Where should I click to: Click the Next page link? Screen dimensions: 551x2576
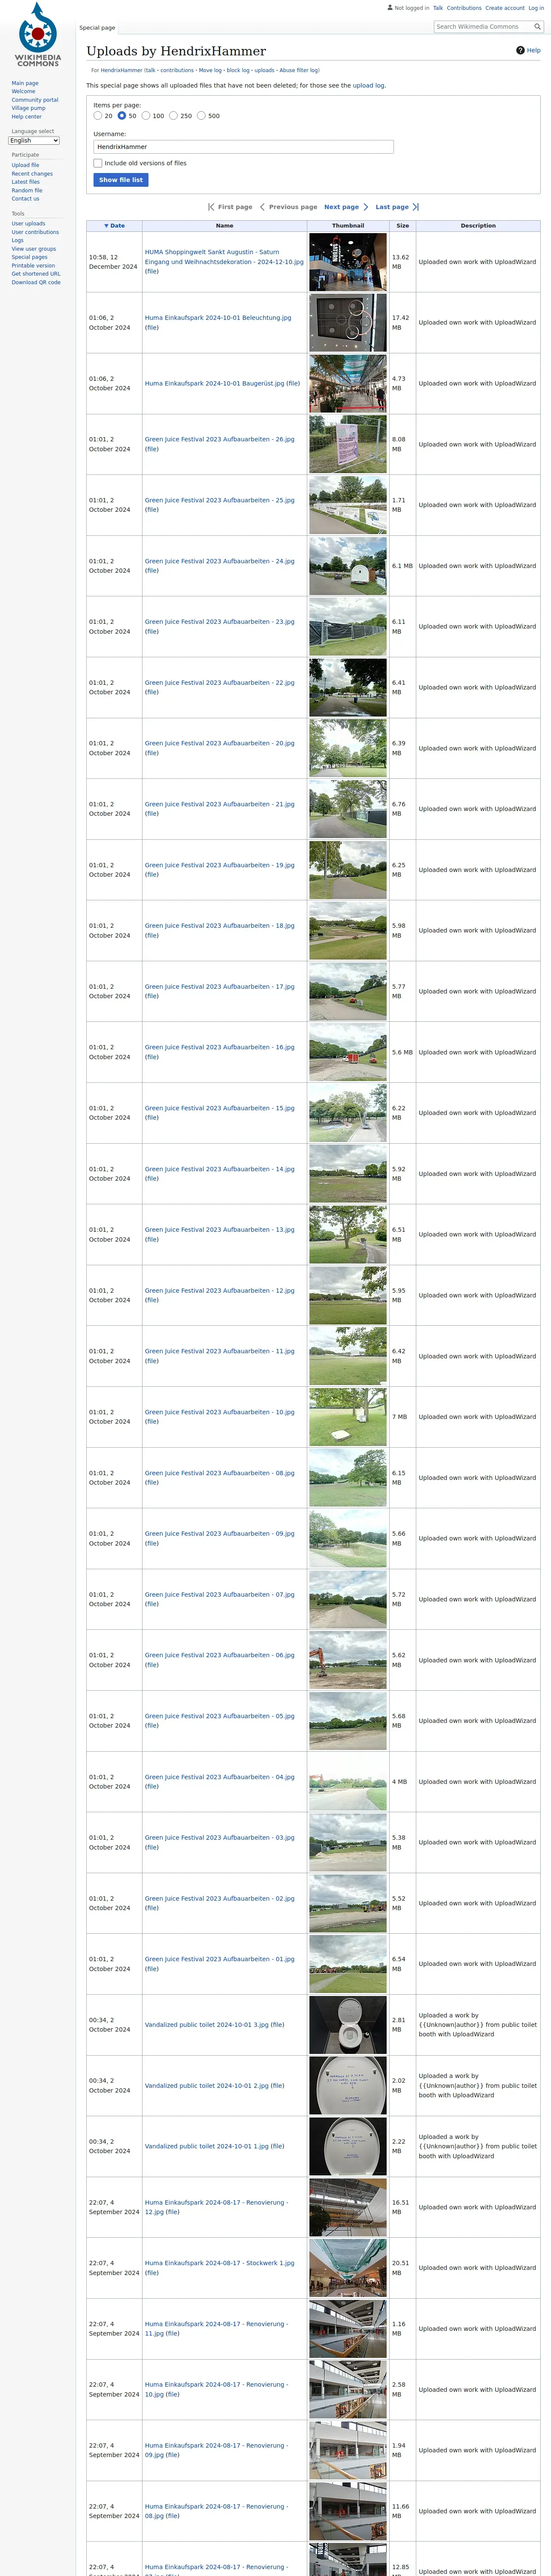341,207
